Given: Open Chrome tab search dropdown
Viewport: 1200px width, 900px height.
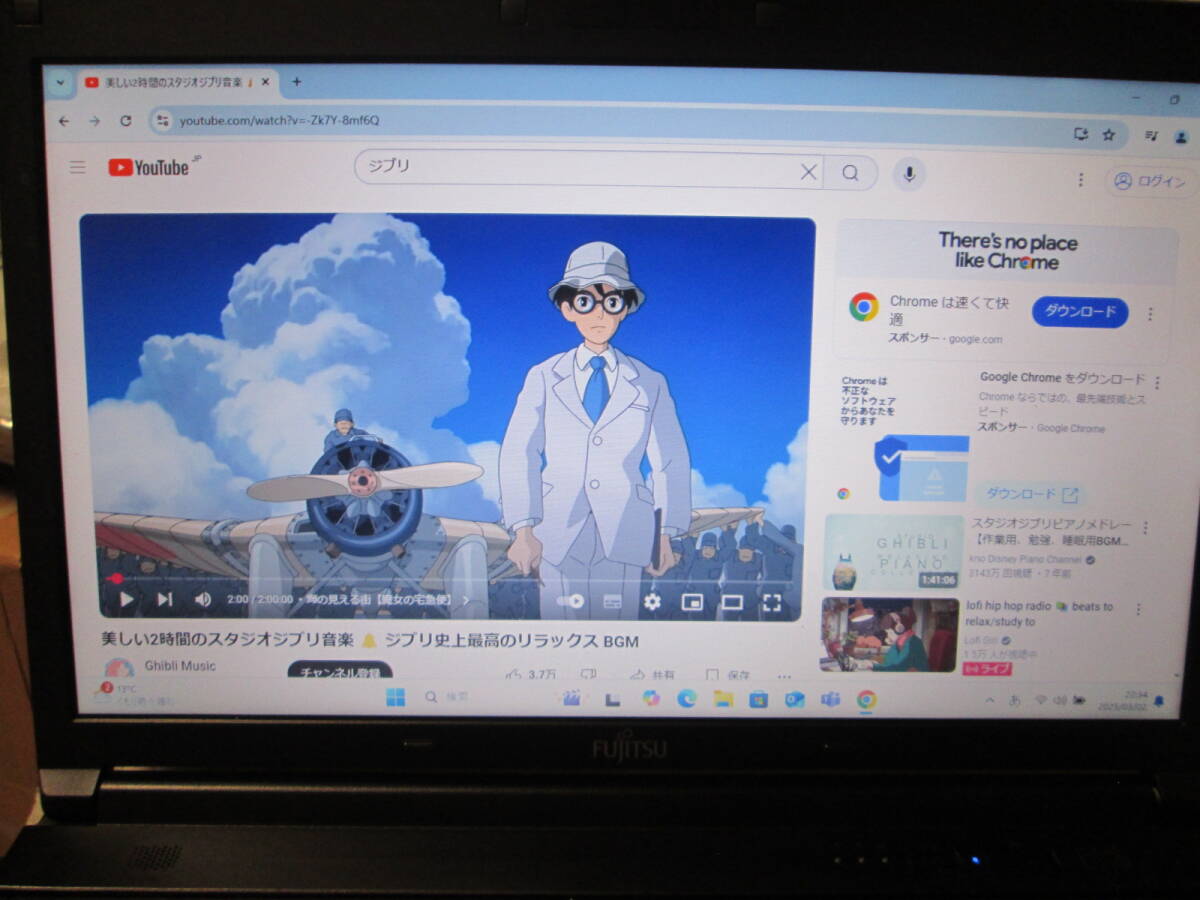Looking at the screenshot, I should point(59,83).
